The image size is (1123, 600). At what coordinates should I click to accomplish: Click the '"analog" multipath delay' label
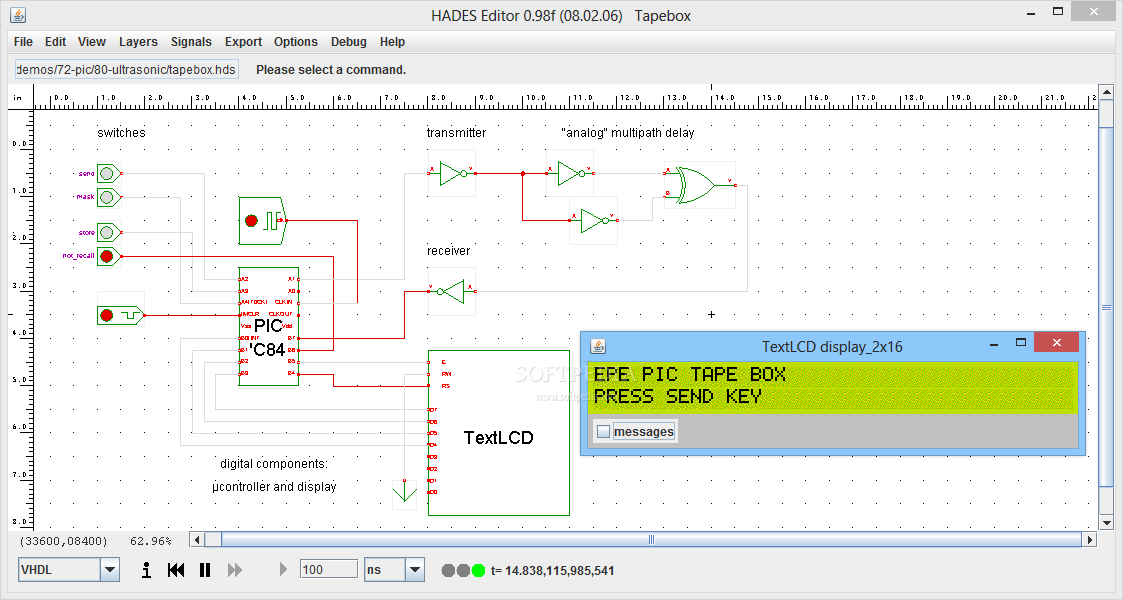pos(627,132)
